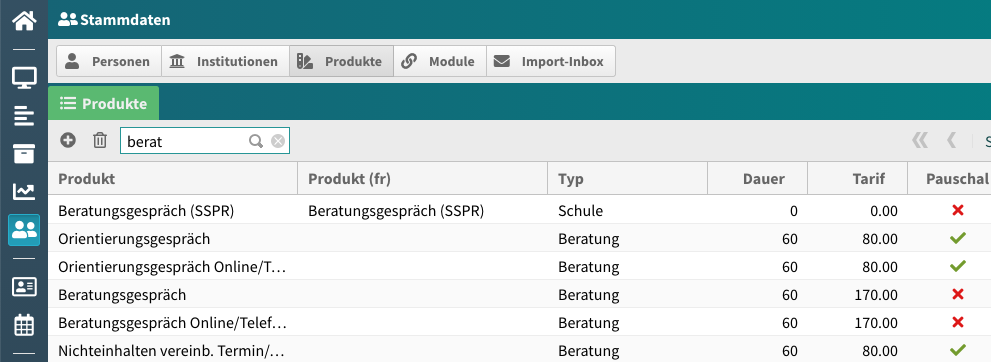Open the monitor icon in sidebar
Viewport: 991px width, 362px height.
tap(24, 78)
